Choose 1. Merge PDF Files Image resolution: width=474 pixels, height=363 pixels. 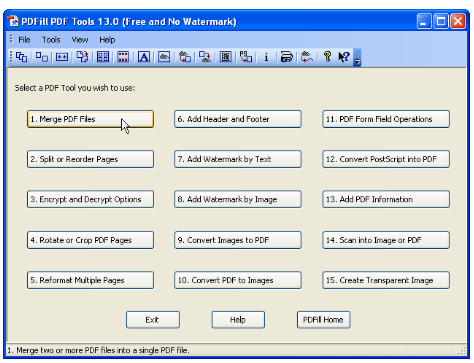90,119
